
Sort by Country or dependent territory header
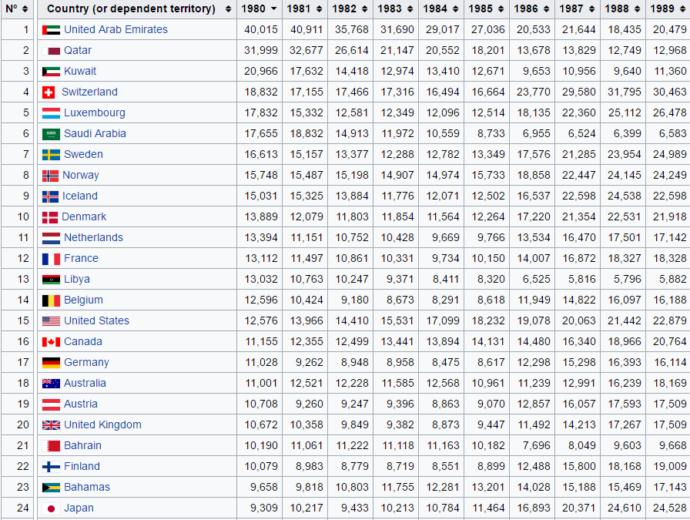click(x=137, y=8)
